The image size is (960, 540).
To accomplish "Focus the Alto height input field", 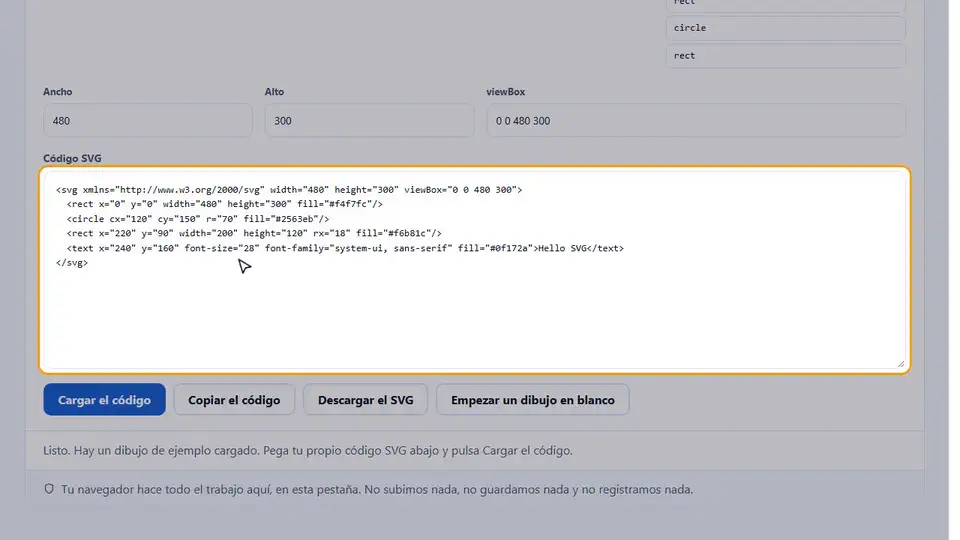I will coord(369,121).
